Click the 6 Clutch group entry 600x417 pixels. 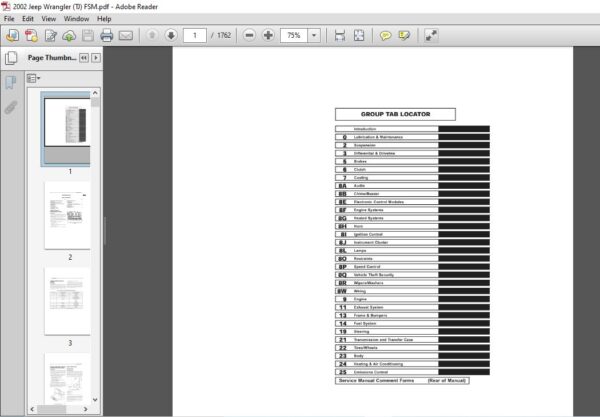pyautogui.click(x=412, y=169)
